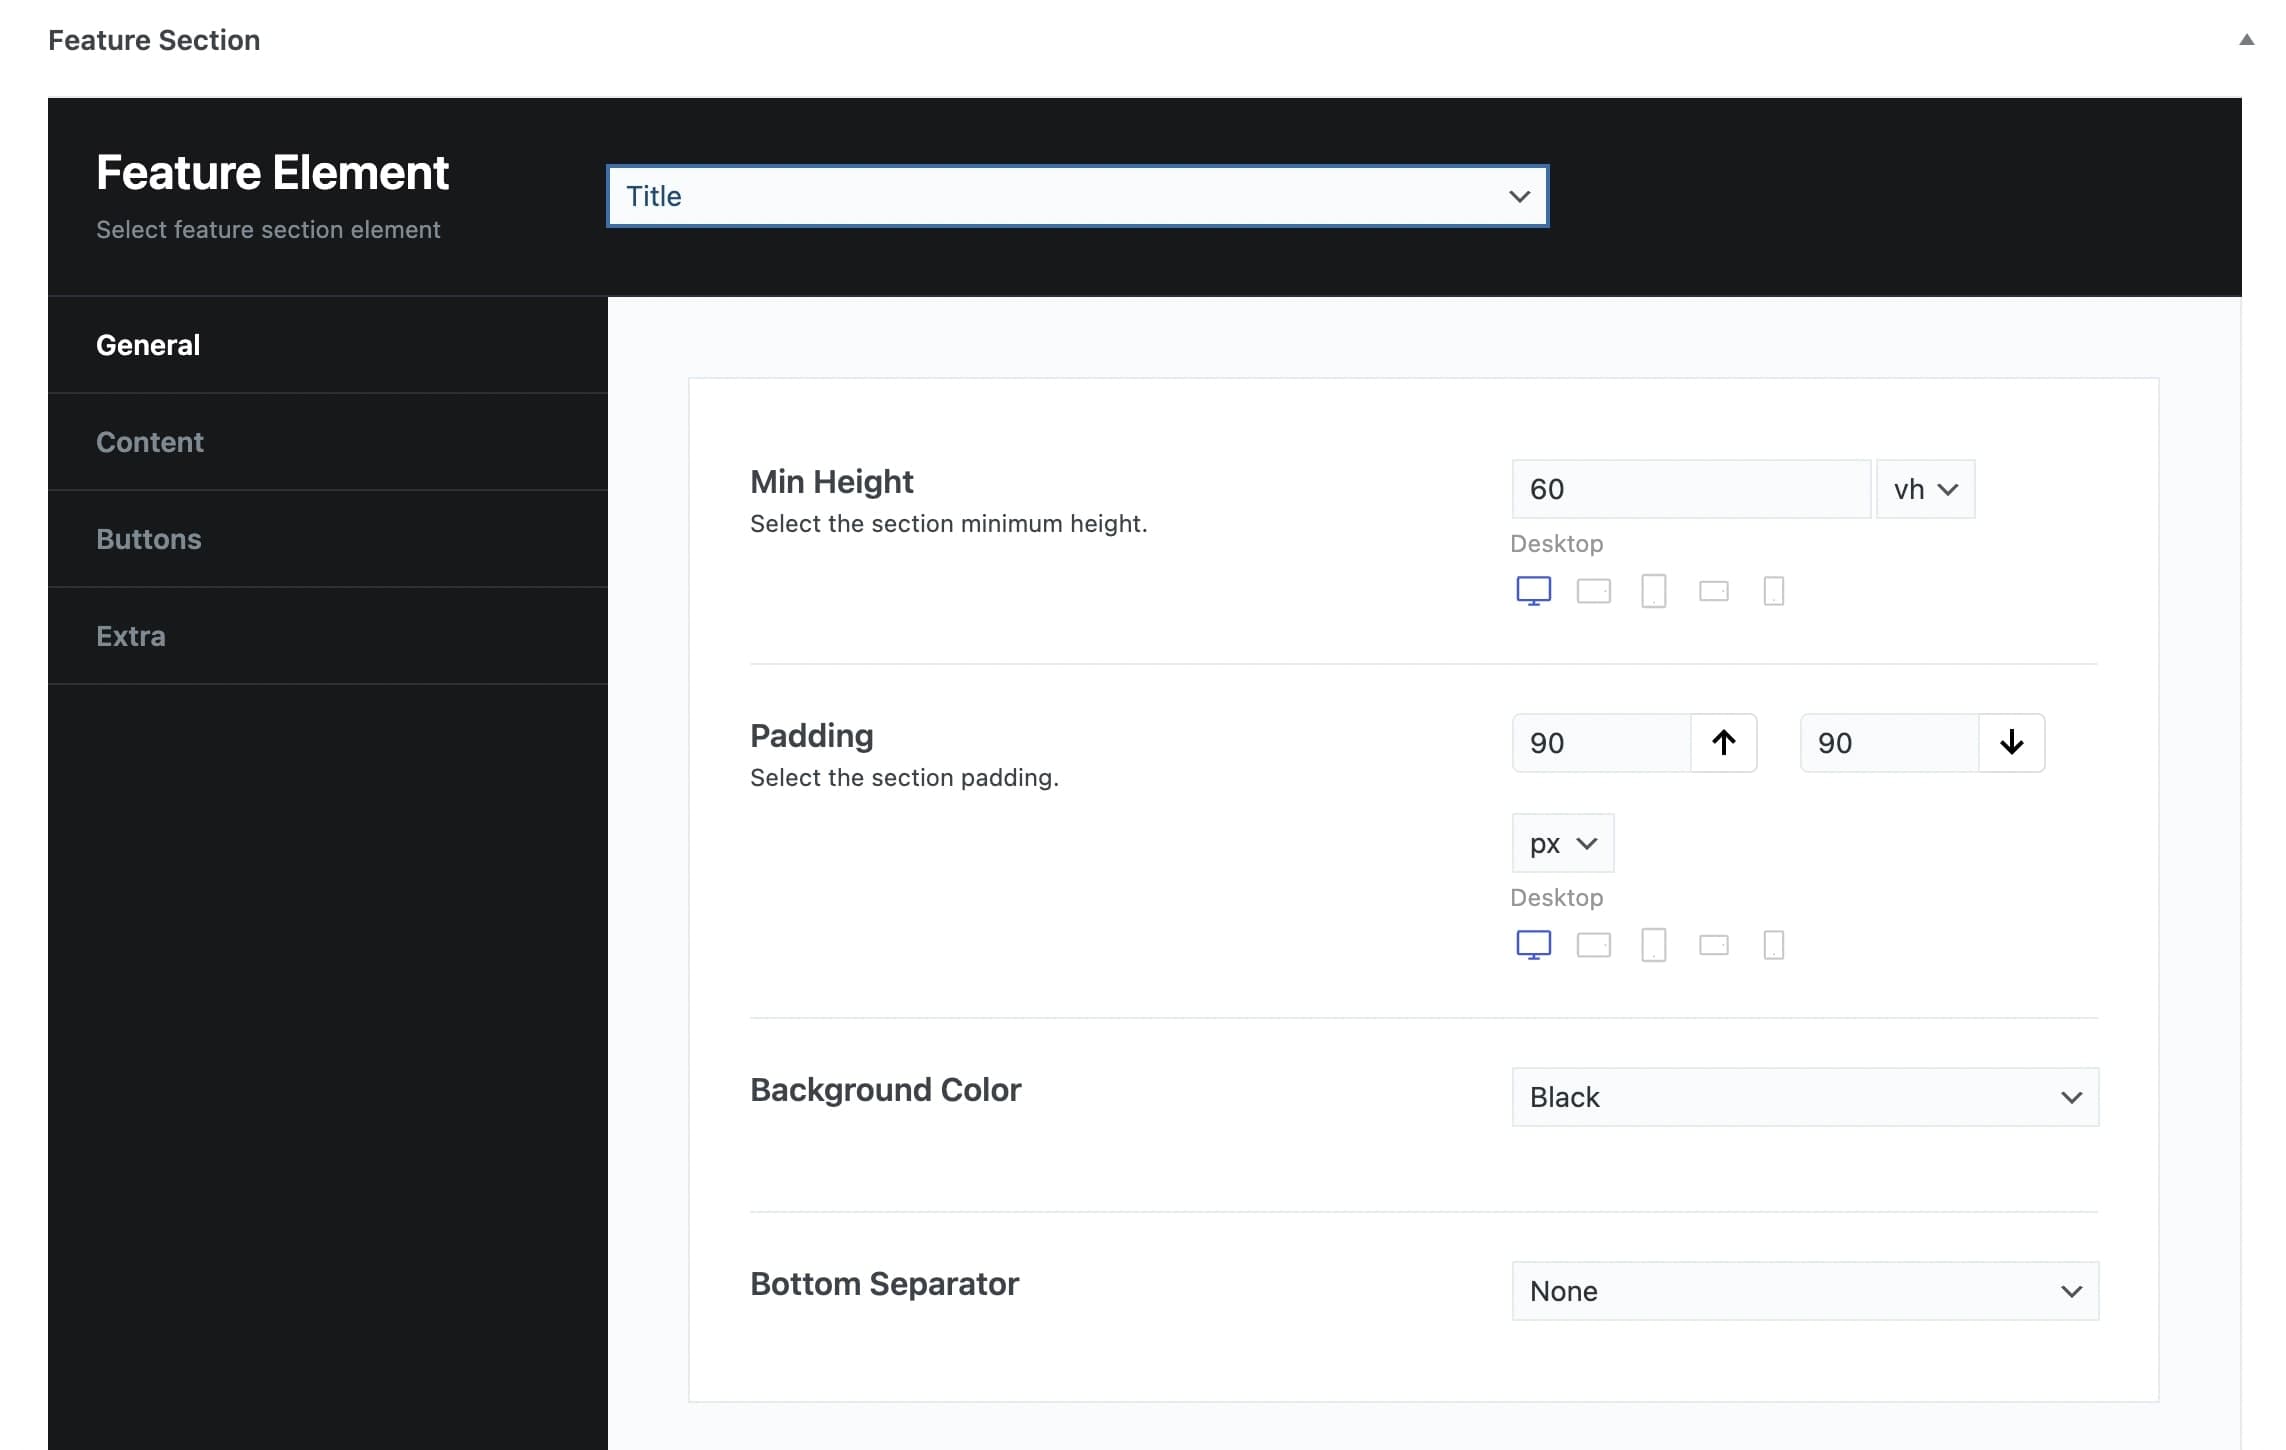Click the Min Height label
This screenshot has height=1450, width=2286.
click(832, 482)
